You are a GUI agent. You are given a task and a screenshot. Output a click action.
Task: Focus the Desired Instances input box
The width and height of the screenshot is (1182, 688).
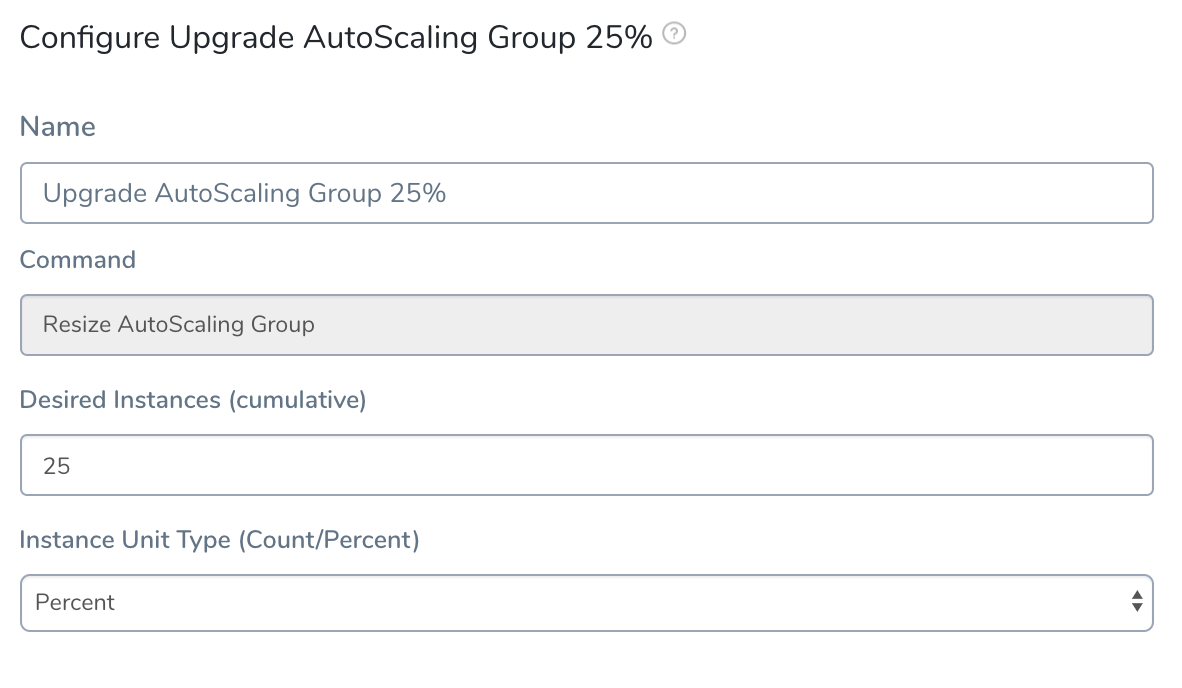coord(586,465)
